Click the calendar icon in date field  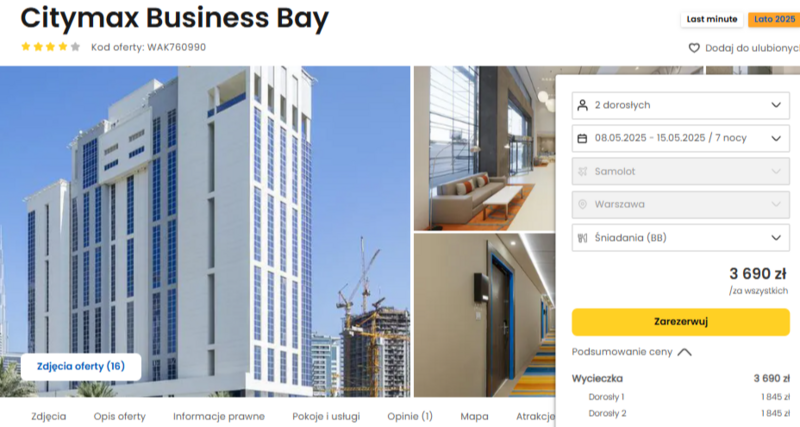pyautogui.click(x=582, y=138)
